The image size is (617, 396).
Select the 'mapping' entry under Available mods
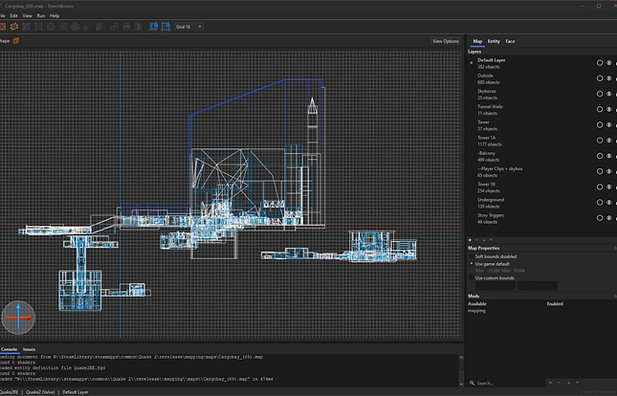point(477,311)
